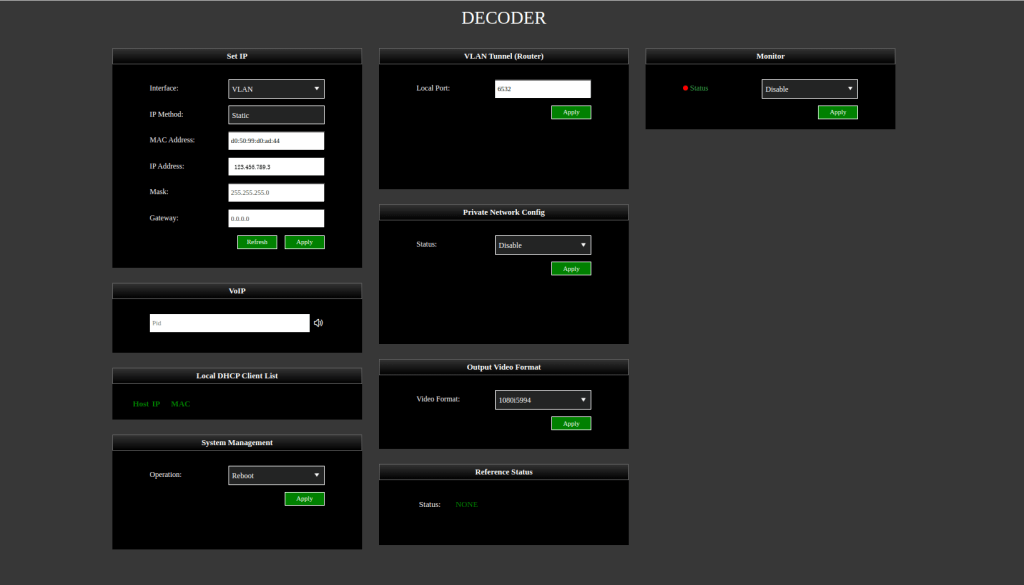Click the Reference Status panel header
The width and height of the screenshot is (1024, 585).
pos(504,472)
